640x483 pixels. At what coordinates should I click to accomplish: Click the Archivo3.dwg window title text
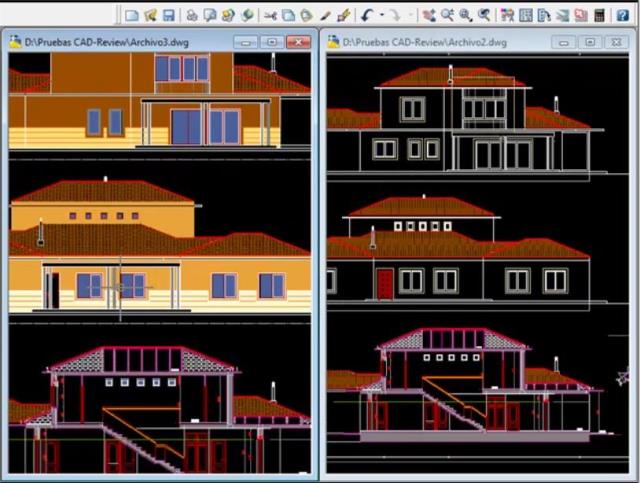[107, 42]
